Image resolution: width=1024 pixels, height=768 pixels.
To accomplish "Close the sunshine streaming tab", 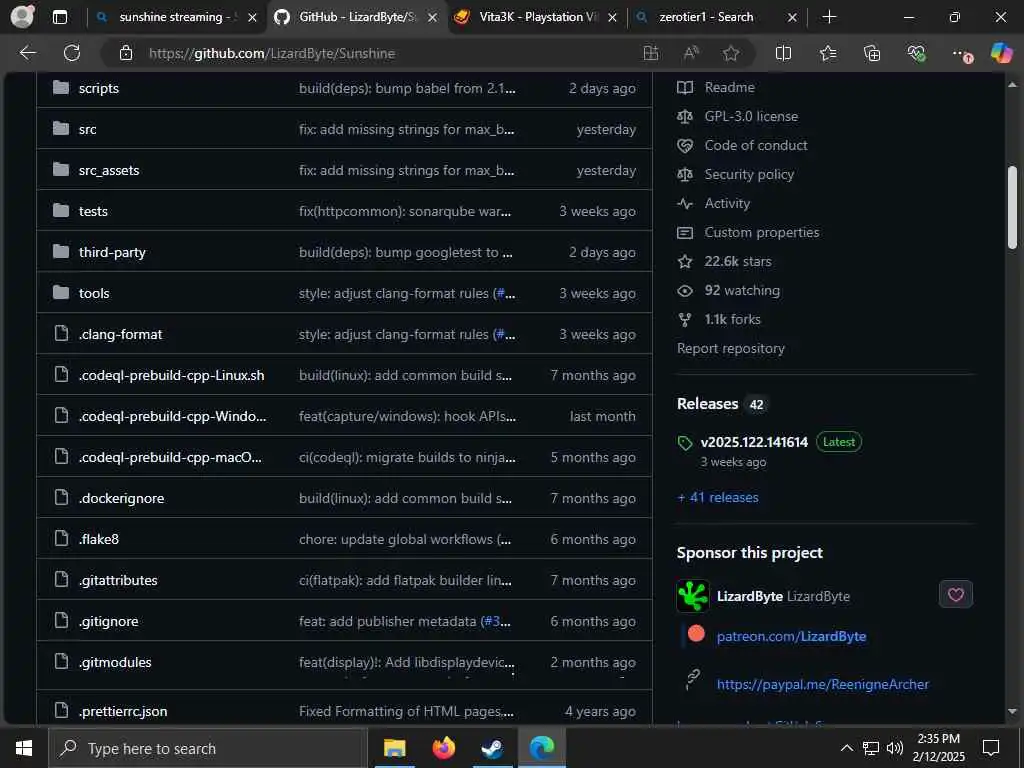I will tap(252, 18).
